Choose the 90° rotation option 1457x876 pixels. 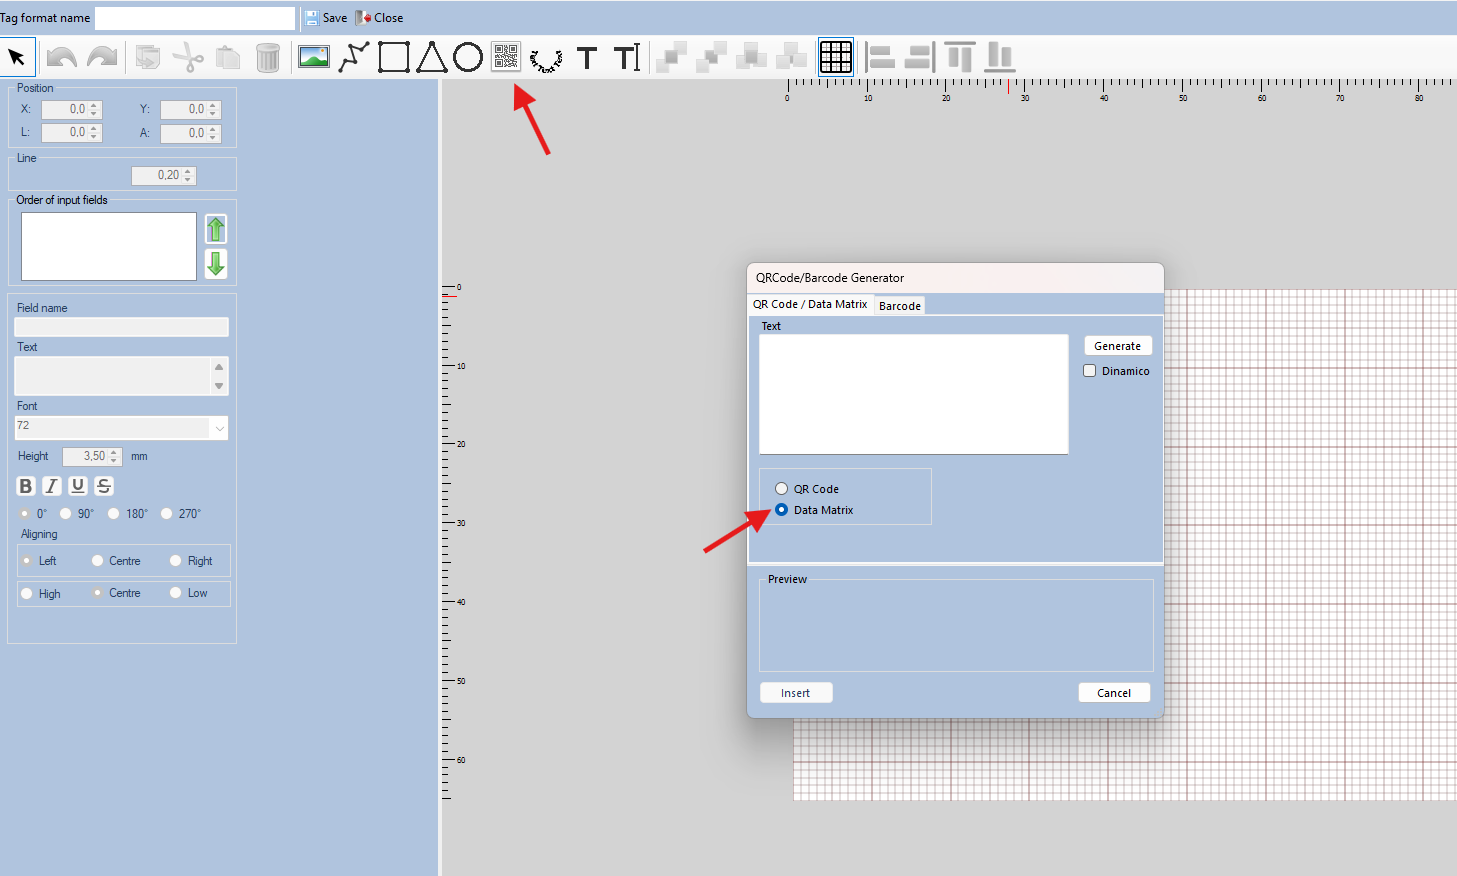tap(66, 514)
